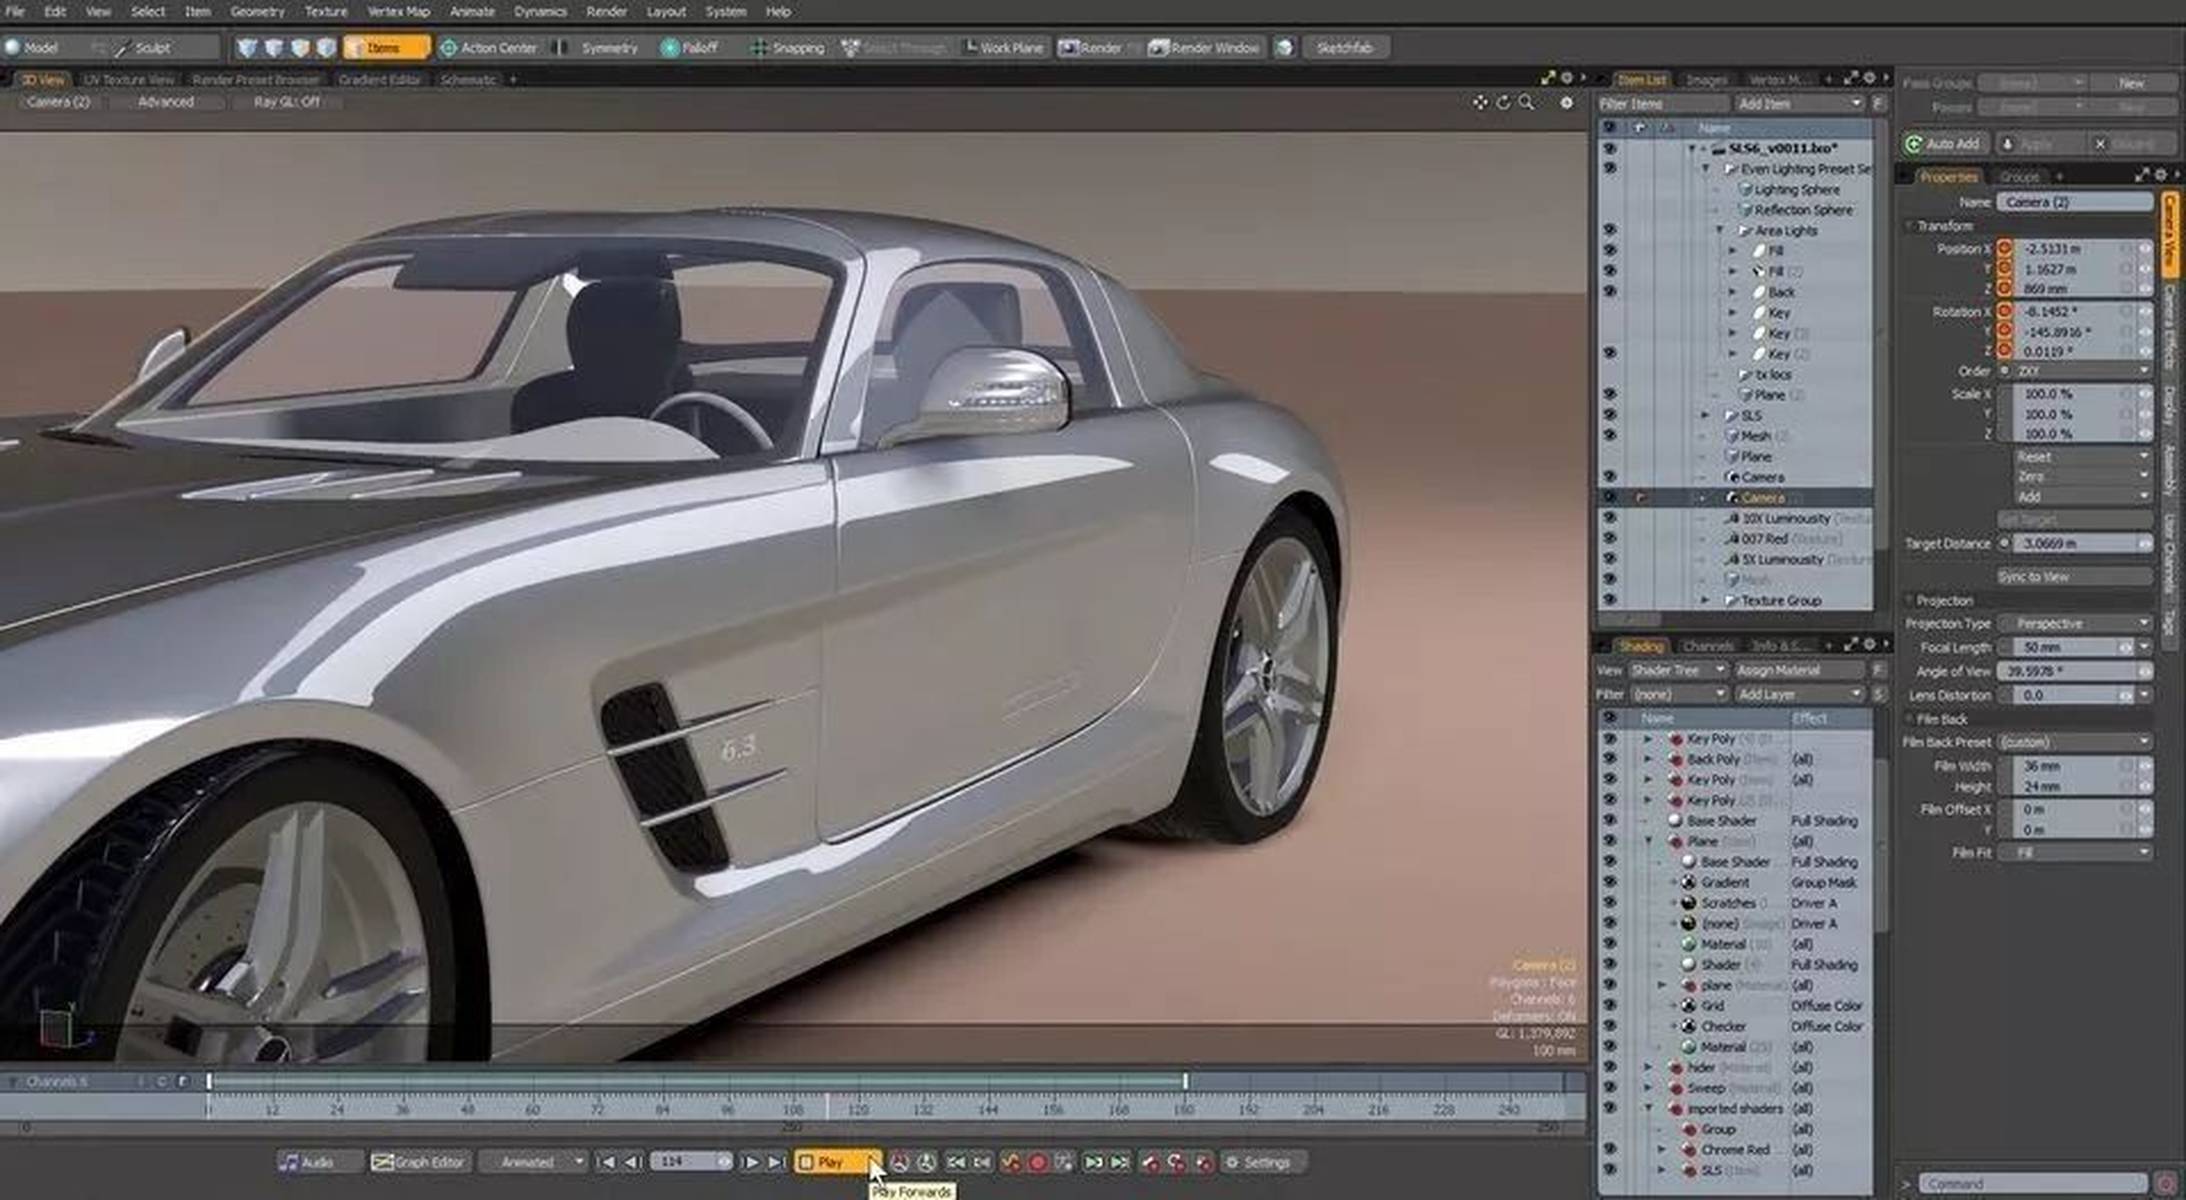Toggle Position X keyframe circle
This screenshot has height=1200, width=2186.
coord(2005,248)
